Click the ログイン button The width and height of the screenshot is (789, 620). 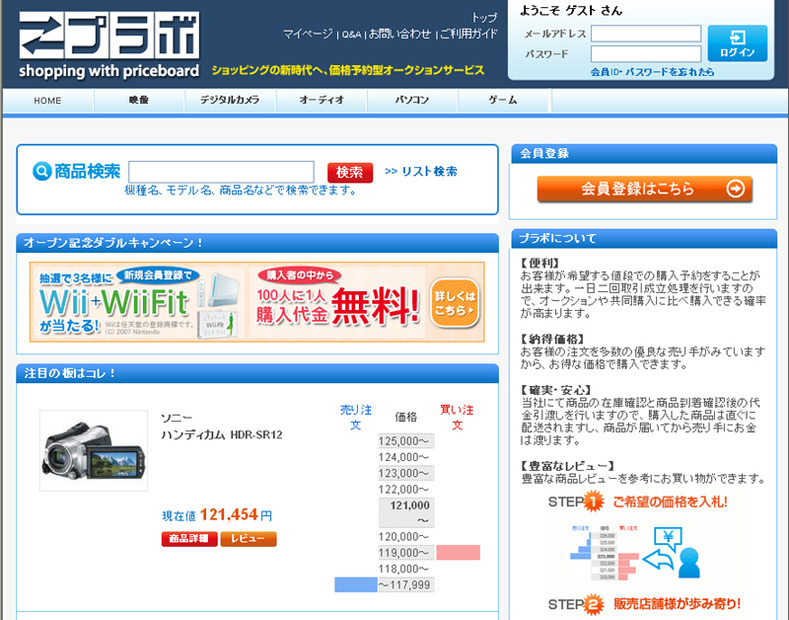pyautogui.click(x=737, y=43)
